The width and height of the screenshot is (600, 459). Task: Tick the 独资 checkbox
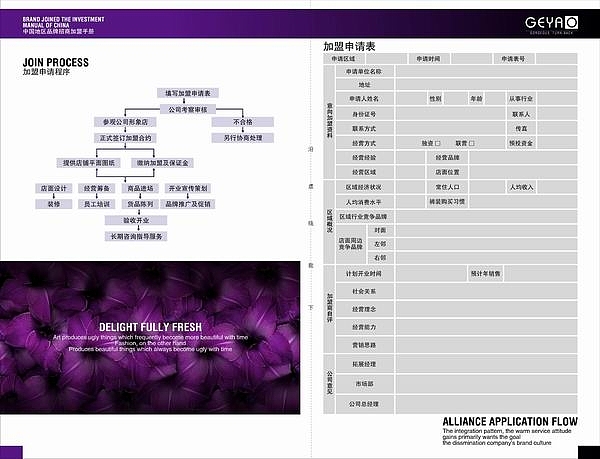(x=438, y=143)
